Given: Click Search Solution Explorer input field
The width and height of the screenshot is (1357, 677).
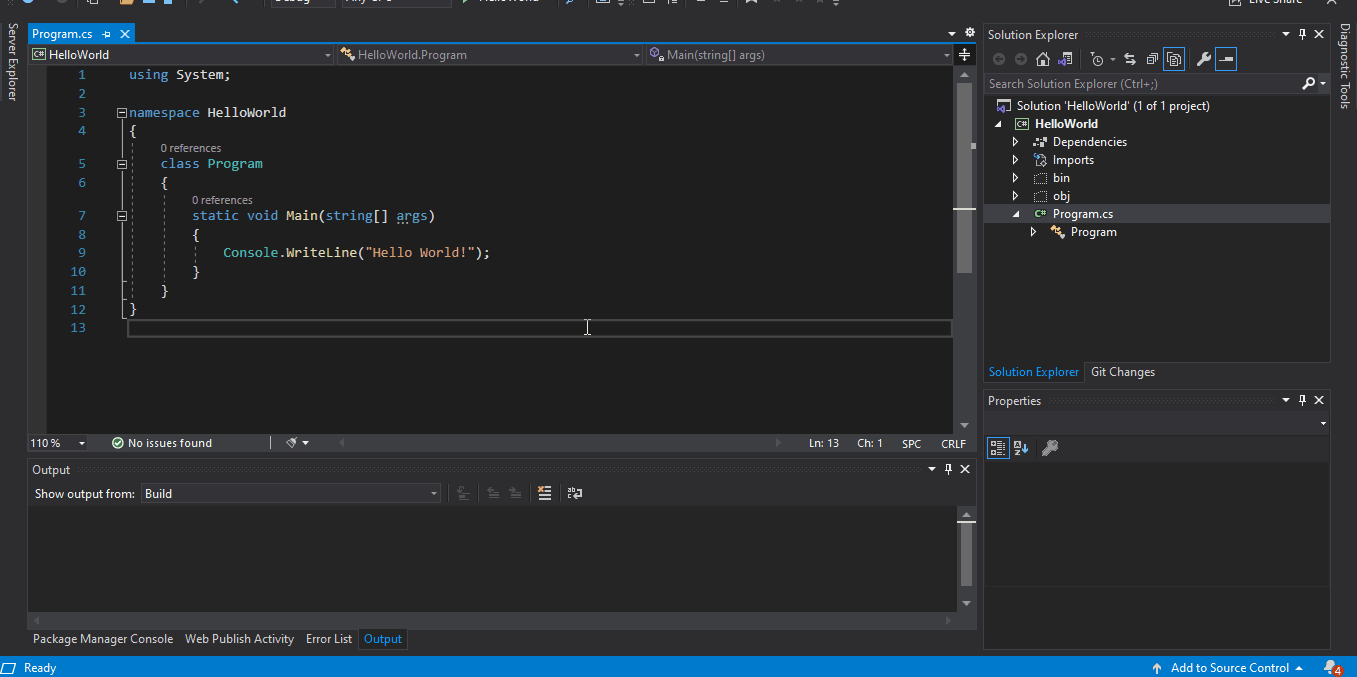Looking at the screenshot, I should (1142, 84).
